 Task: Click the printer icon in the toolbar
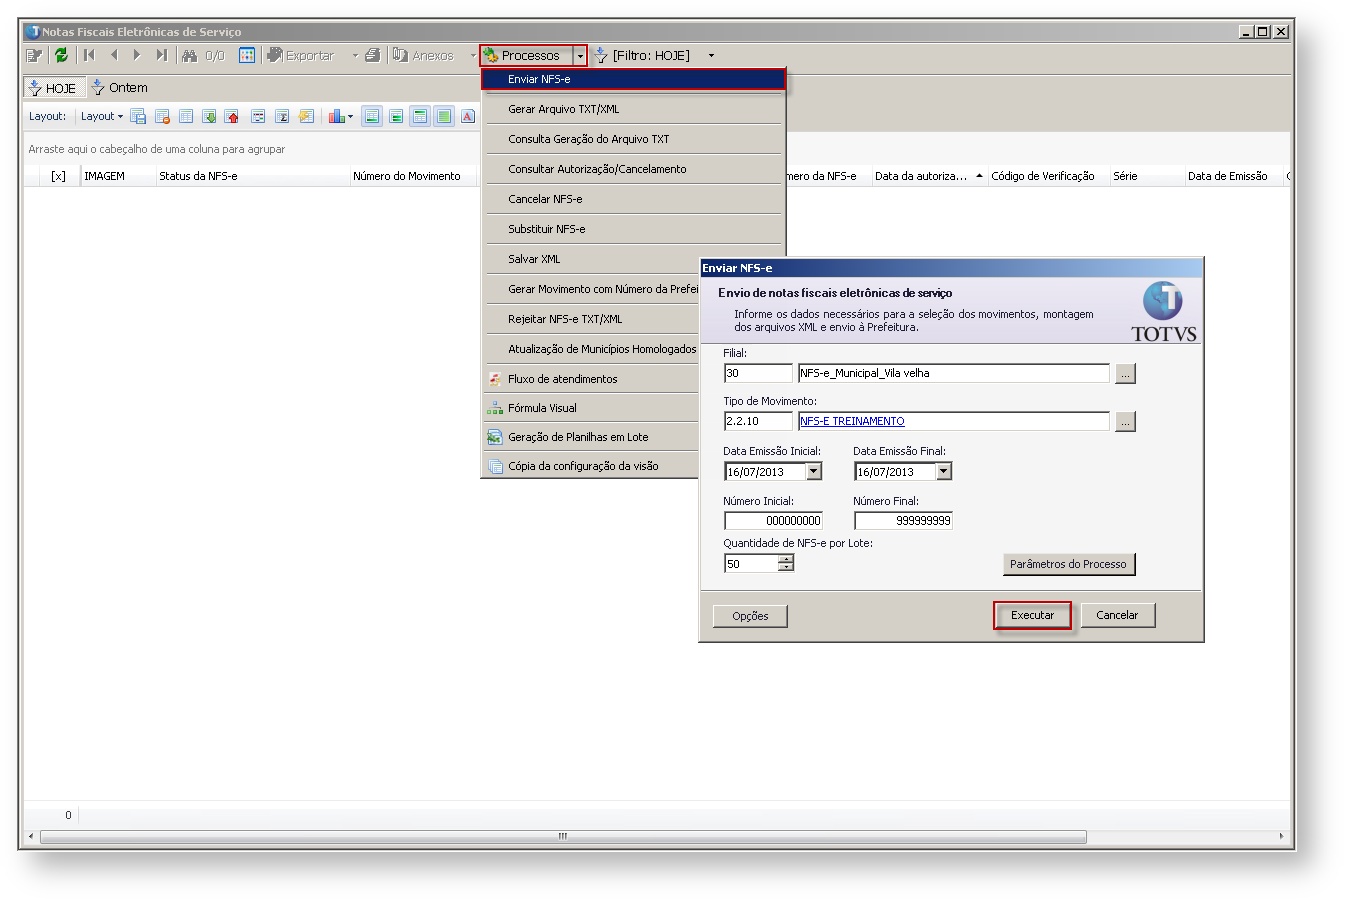373,56
